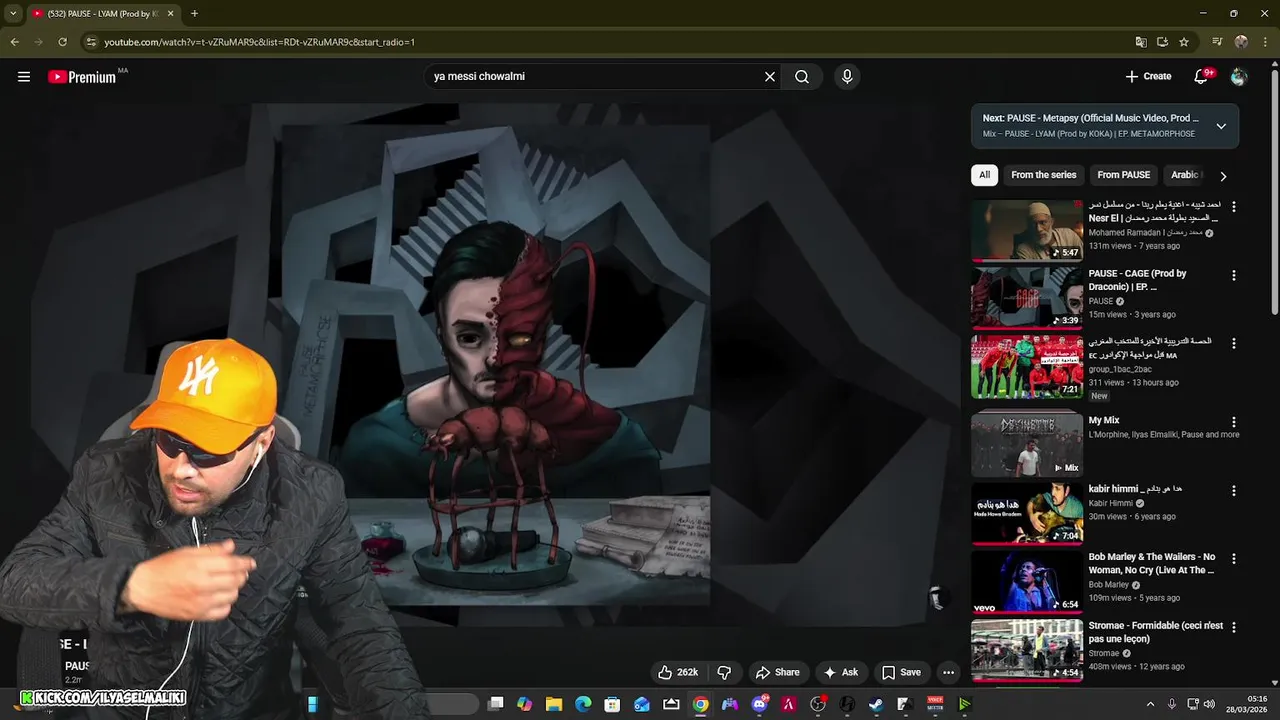Open options menu for Nesr El video
This screenshot has height=720, width=1280.
tap(1233, 207)
